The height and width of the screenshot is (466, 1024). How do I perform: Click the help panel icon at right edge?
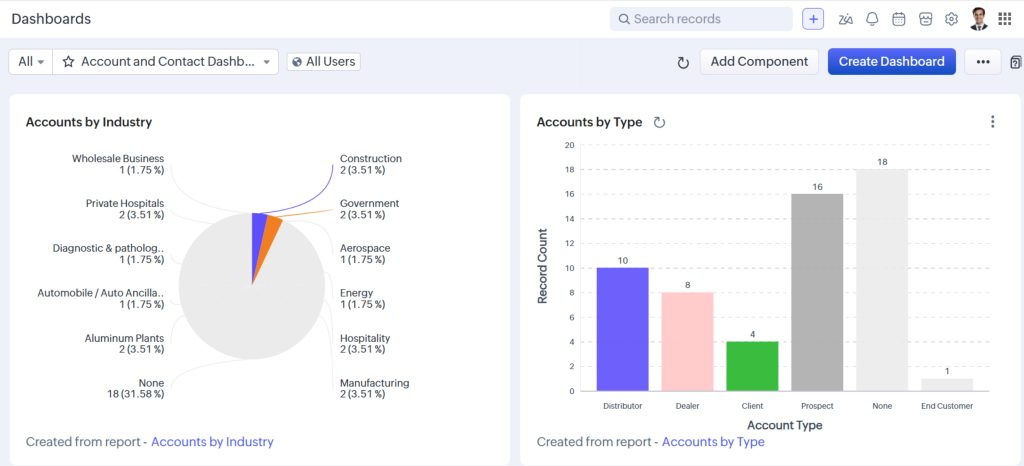[x=1016, y=62]
